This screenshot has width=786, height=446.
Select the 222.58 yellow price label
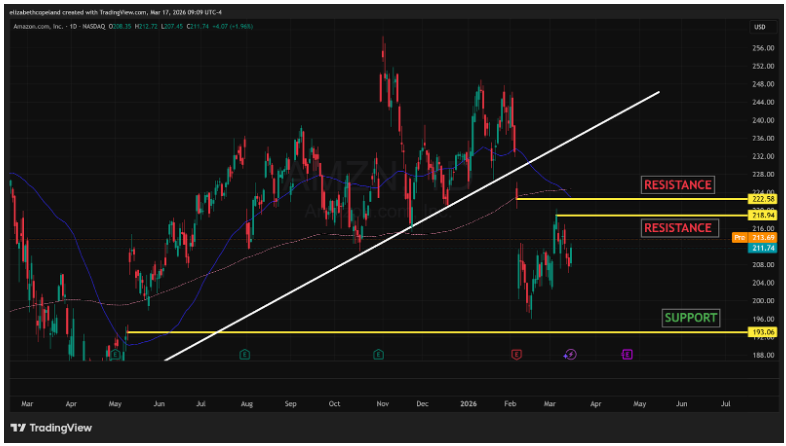763,199
